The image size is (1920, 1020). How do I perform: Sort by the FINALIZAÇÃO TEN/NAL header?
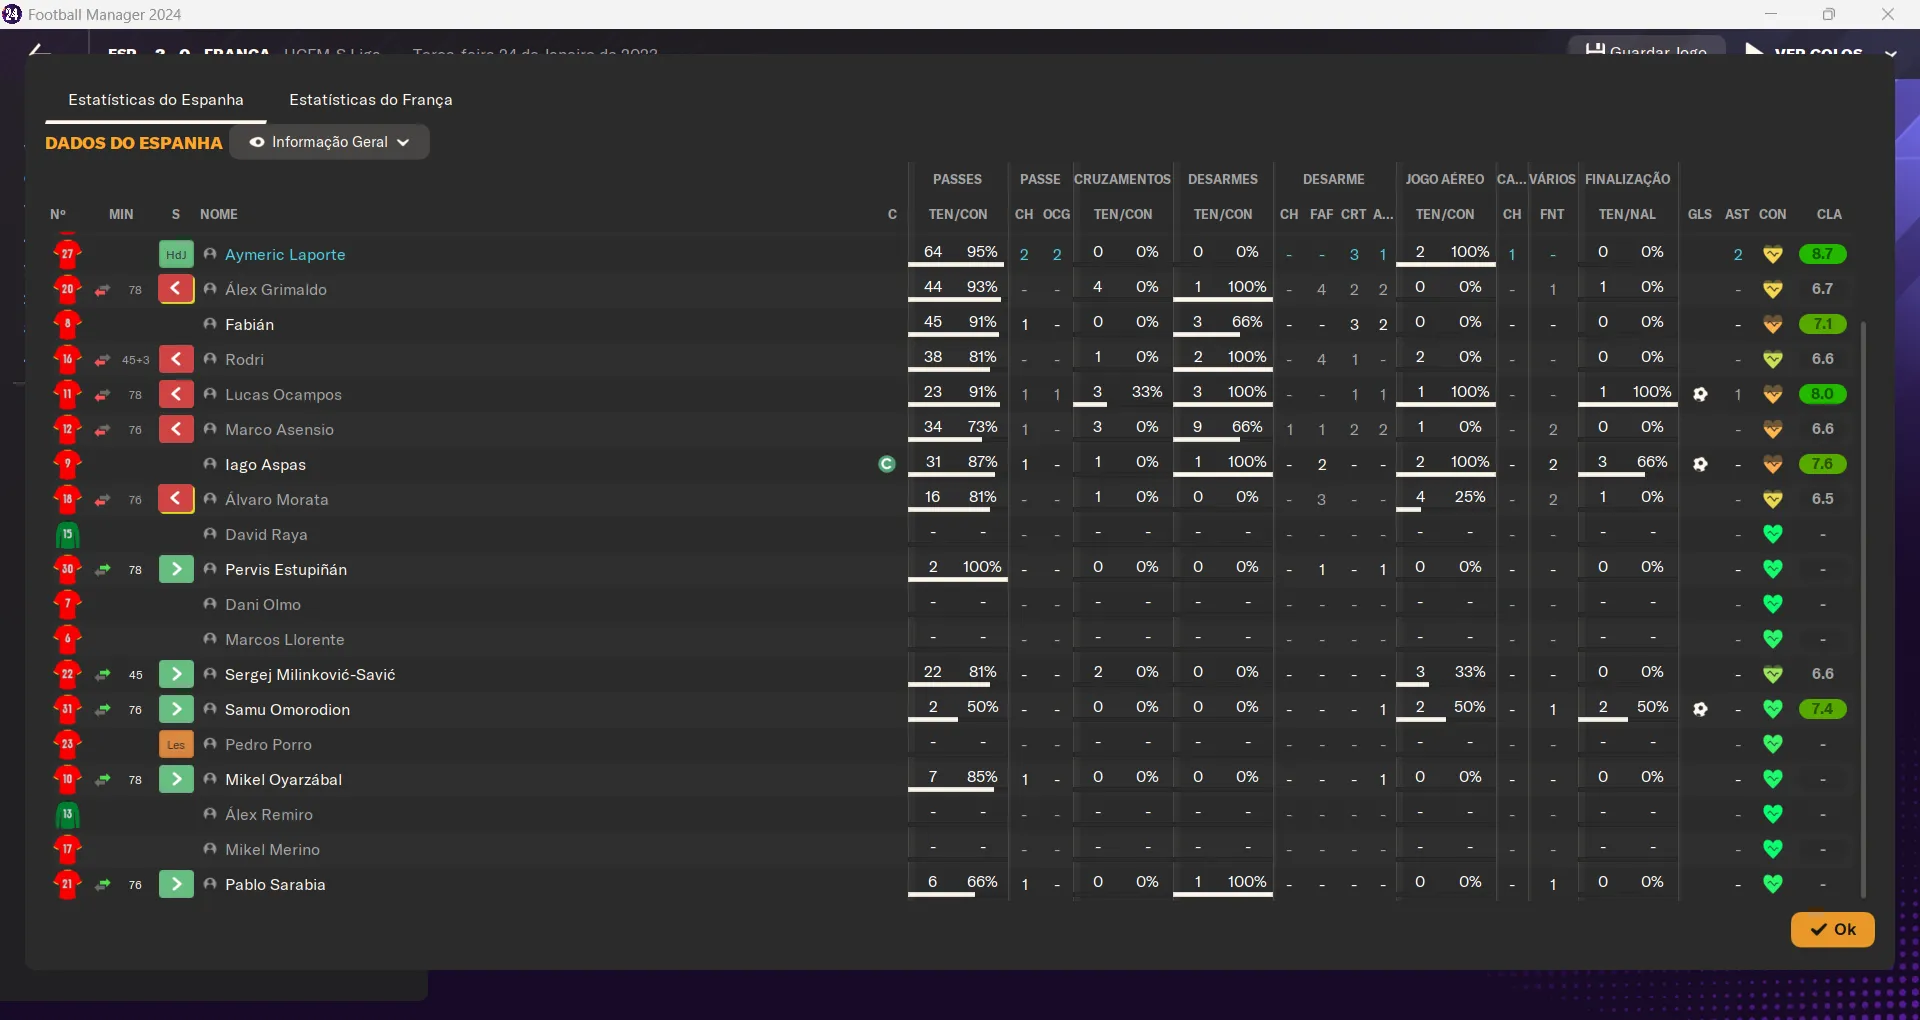1627,215
